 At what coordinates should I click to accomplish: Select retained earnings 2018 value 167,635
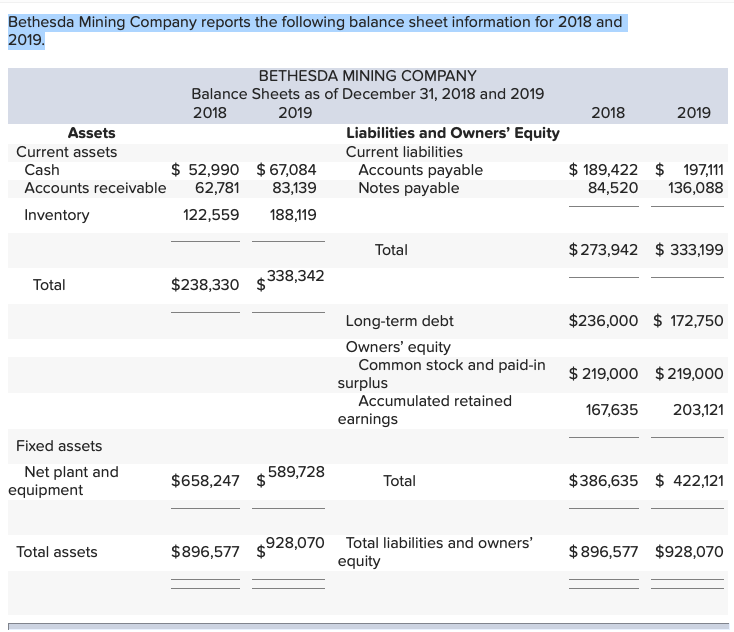[612, 410]
